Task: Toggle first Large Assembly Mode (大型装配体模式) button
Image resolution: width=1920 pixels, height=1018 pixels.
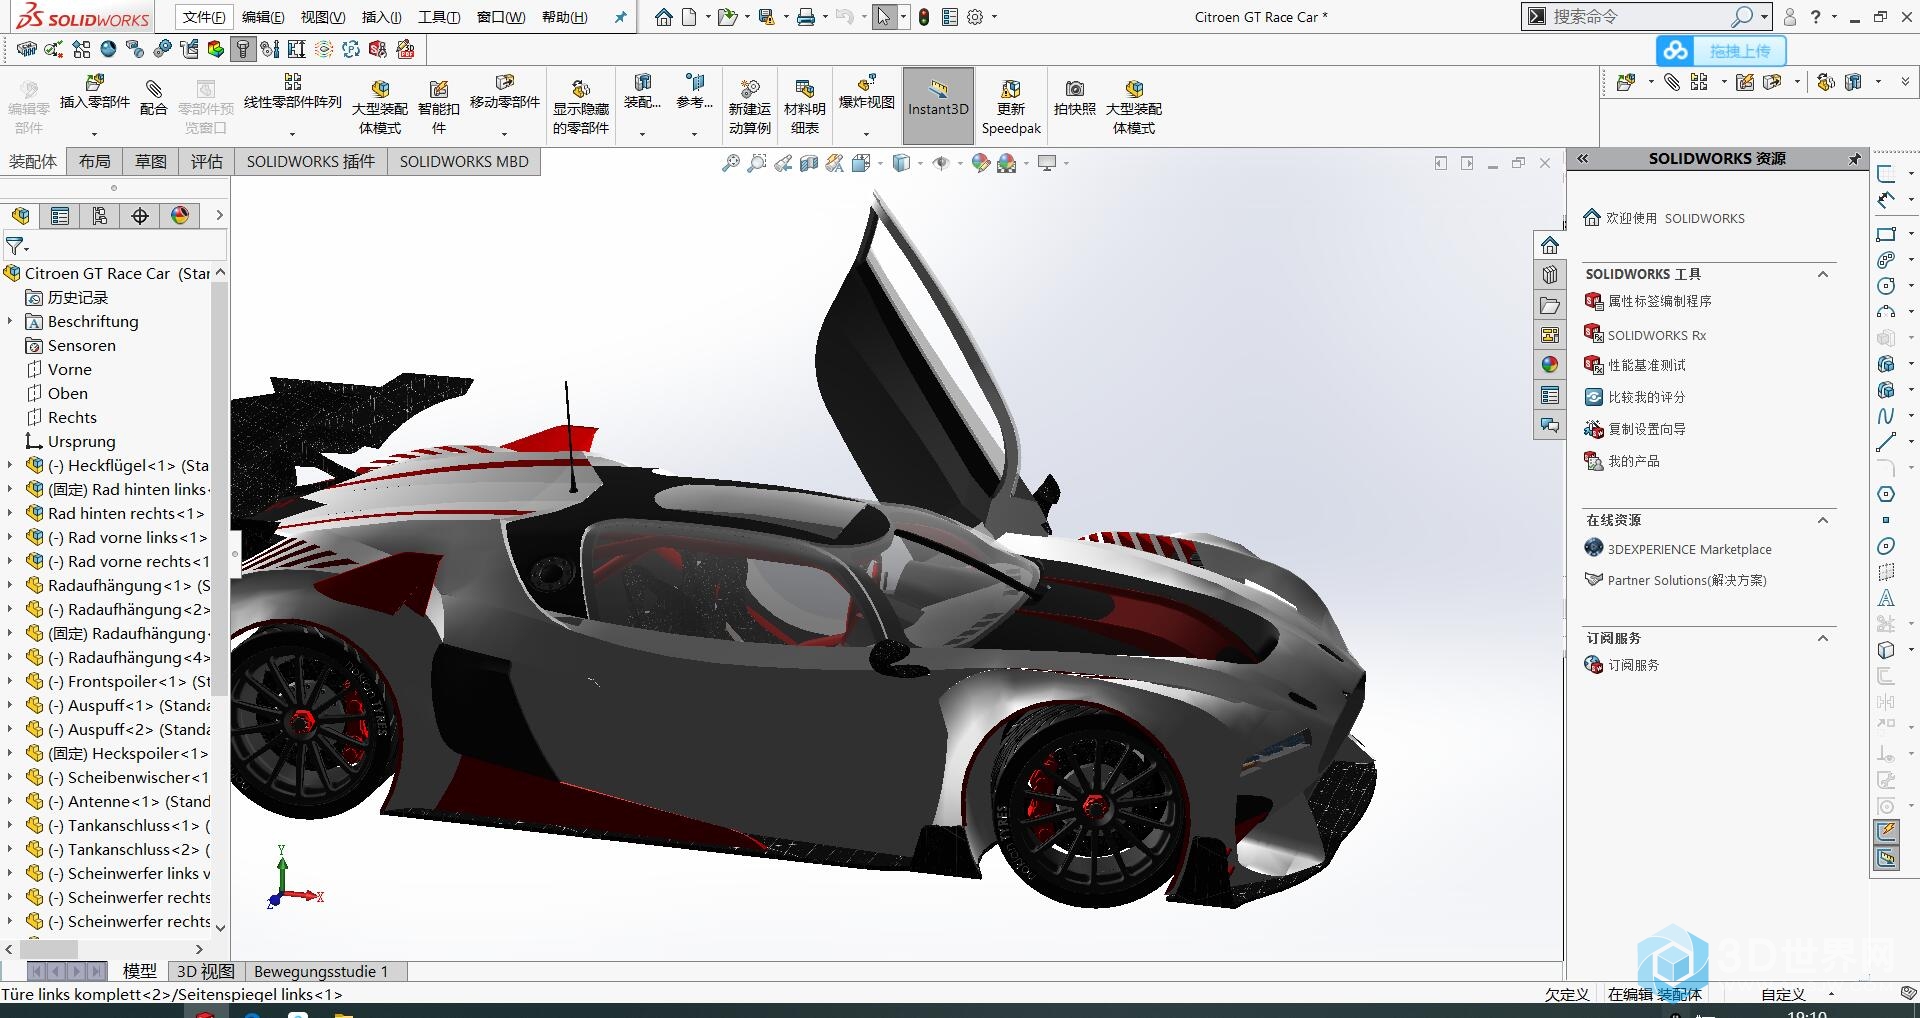Action: coord(380,107)
